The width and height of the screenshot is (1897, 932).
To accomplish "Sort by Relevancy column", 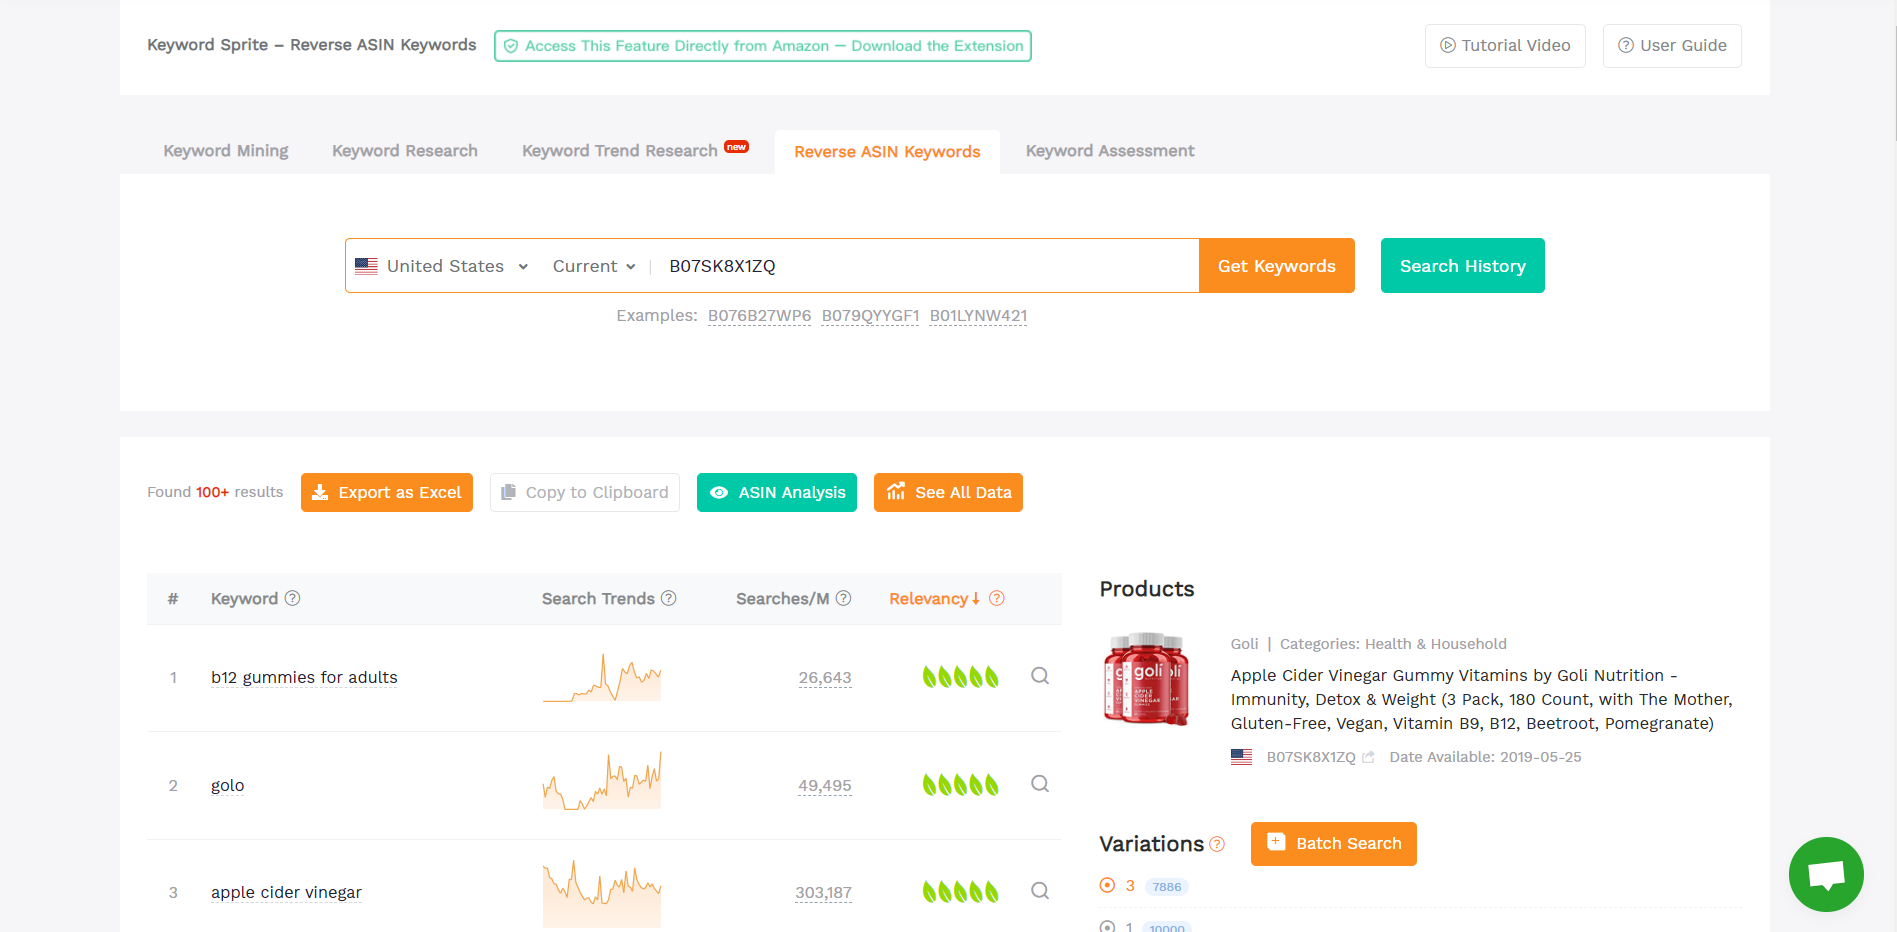I will click(x=934, y=599).
